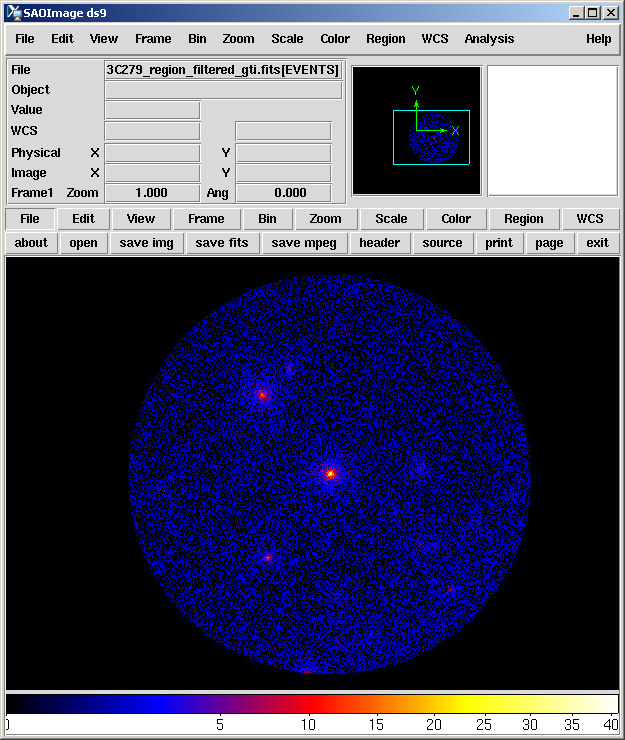Image resolution: width=625 pixels, height=740 pixels.
Task: Open the Zoom menu in the menu bar
Action: tap(238, 39)
